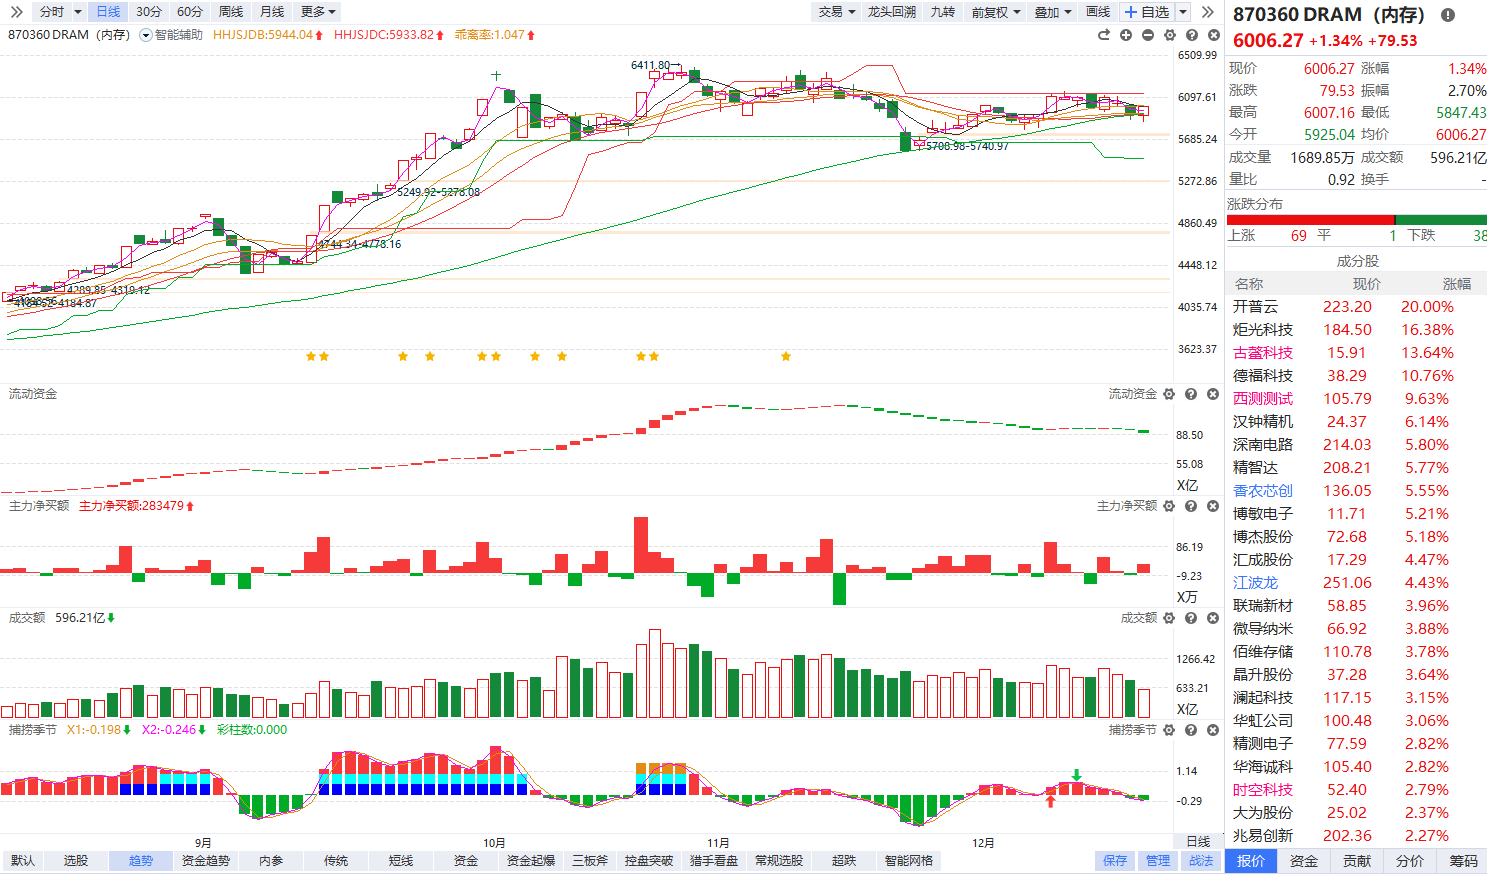1487x875 pixels.
Task: Select the 资金起爆 indicator tab
Action: [x=531, y=861]
